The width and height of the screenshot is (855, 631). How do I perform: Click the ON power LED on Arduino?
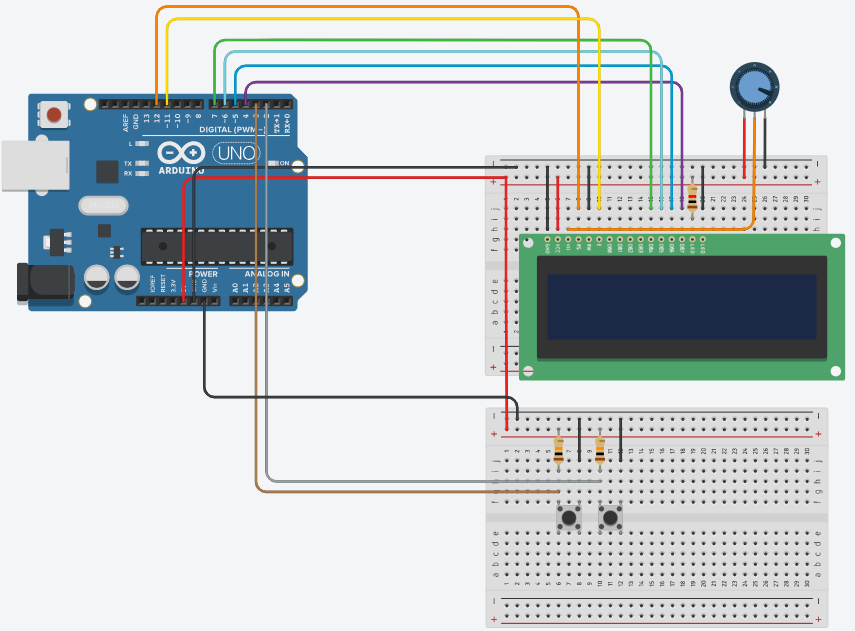click(273, 163)
